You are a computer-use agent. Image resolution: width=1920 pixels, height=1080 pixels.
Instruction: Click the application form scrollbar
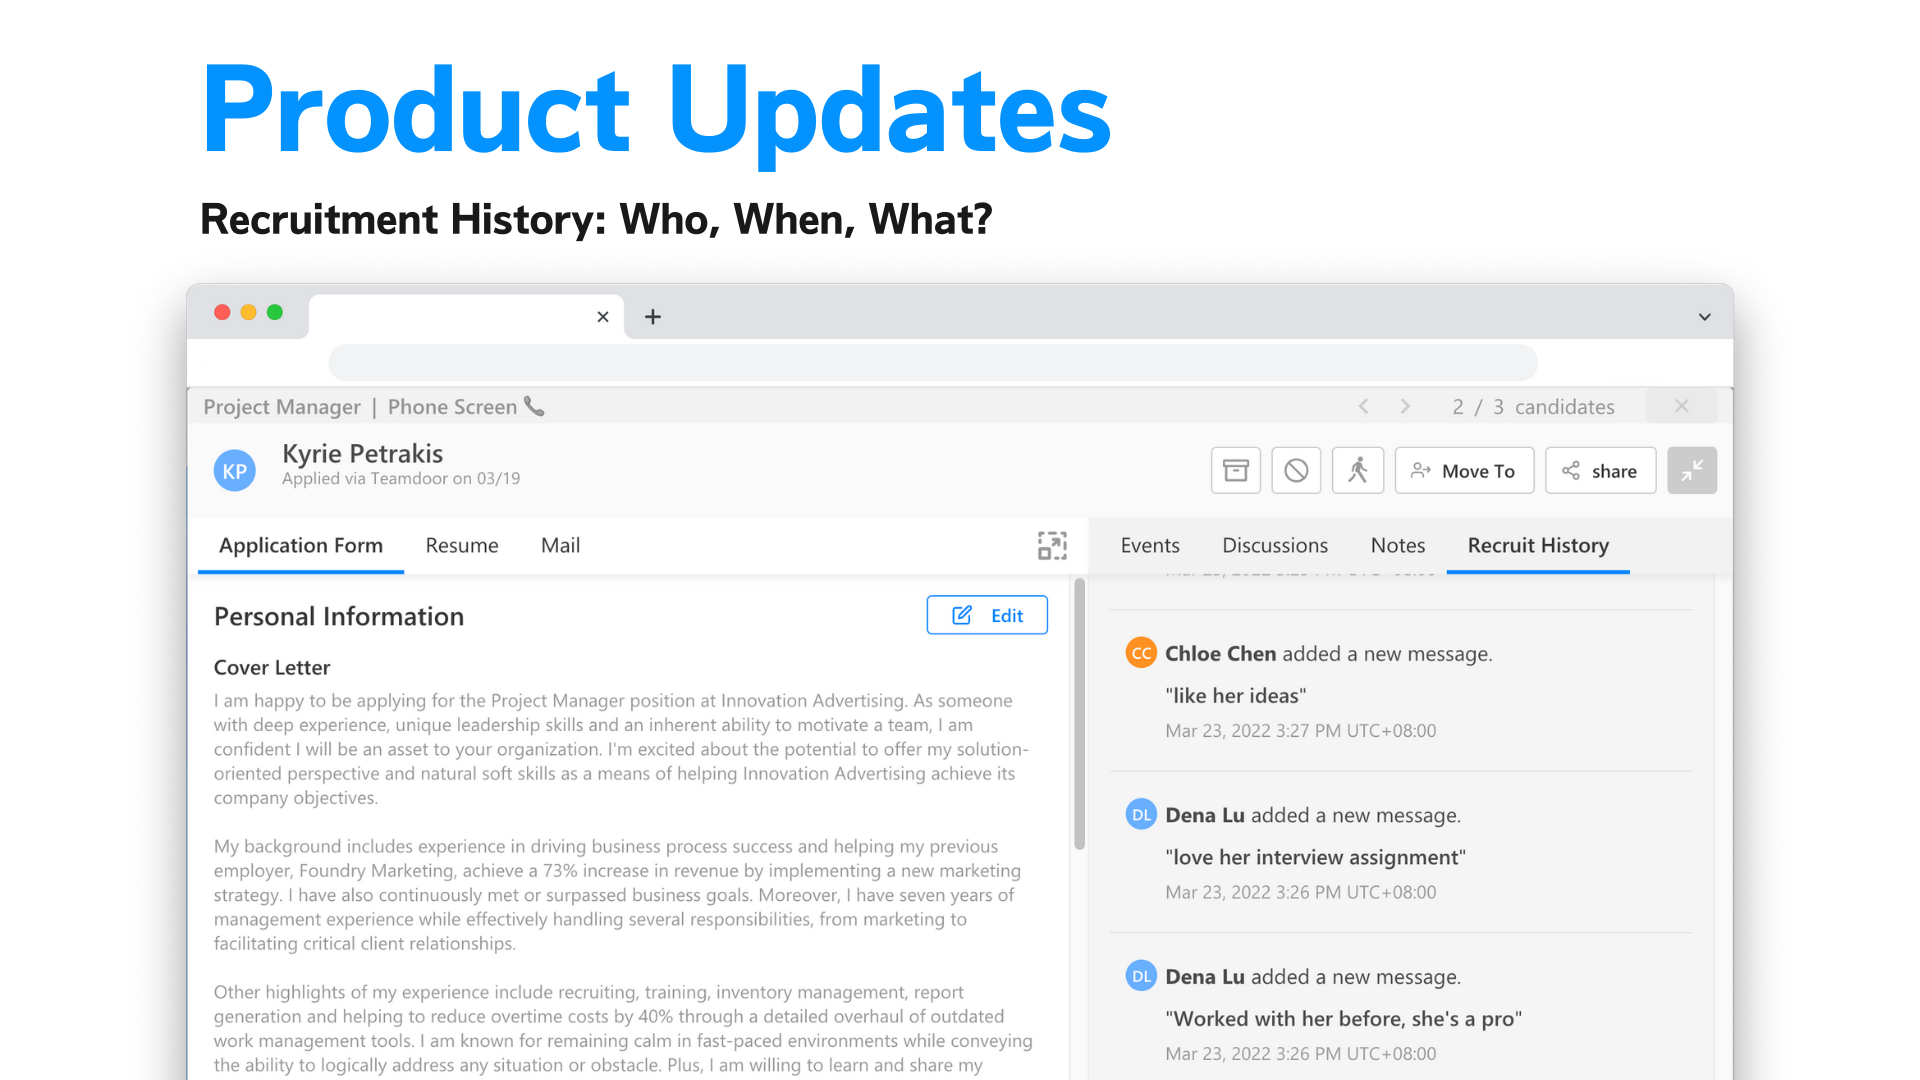[1079, 714]
